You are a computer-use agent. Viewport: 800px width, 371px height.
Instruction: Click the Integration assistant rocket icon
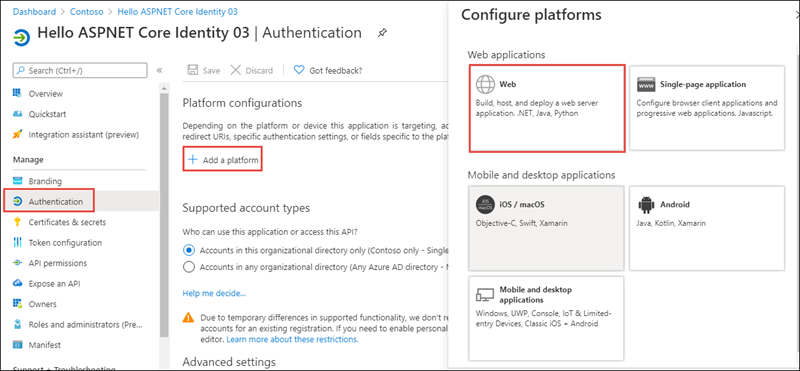18,135
